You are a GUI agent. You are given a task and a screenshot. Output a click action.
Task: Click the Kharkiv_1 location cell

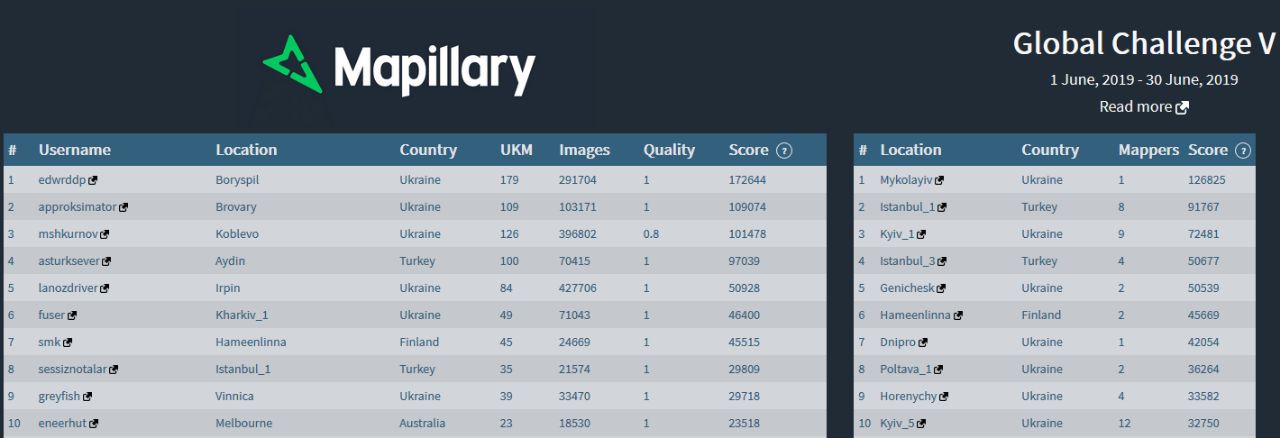click(242, 315)
